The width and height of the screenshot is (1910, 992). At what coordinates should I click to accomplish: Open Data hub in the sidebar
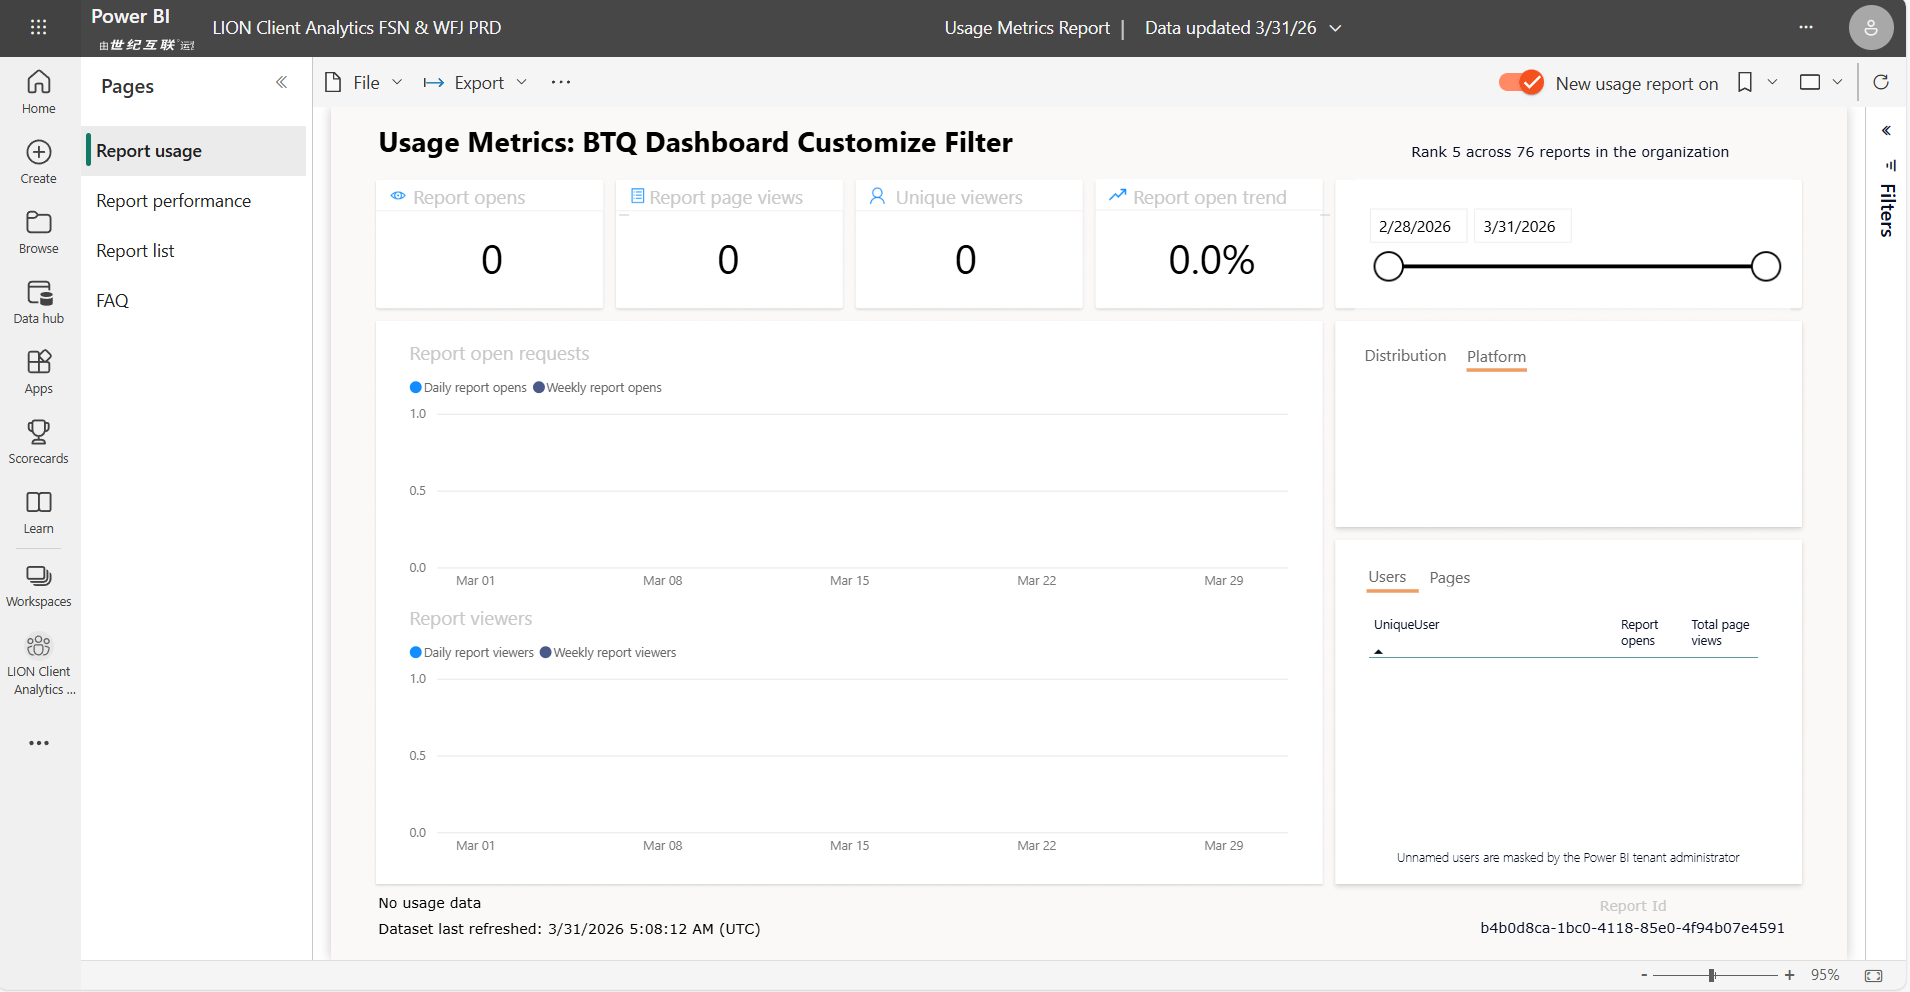(39, 302)
